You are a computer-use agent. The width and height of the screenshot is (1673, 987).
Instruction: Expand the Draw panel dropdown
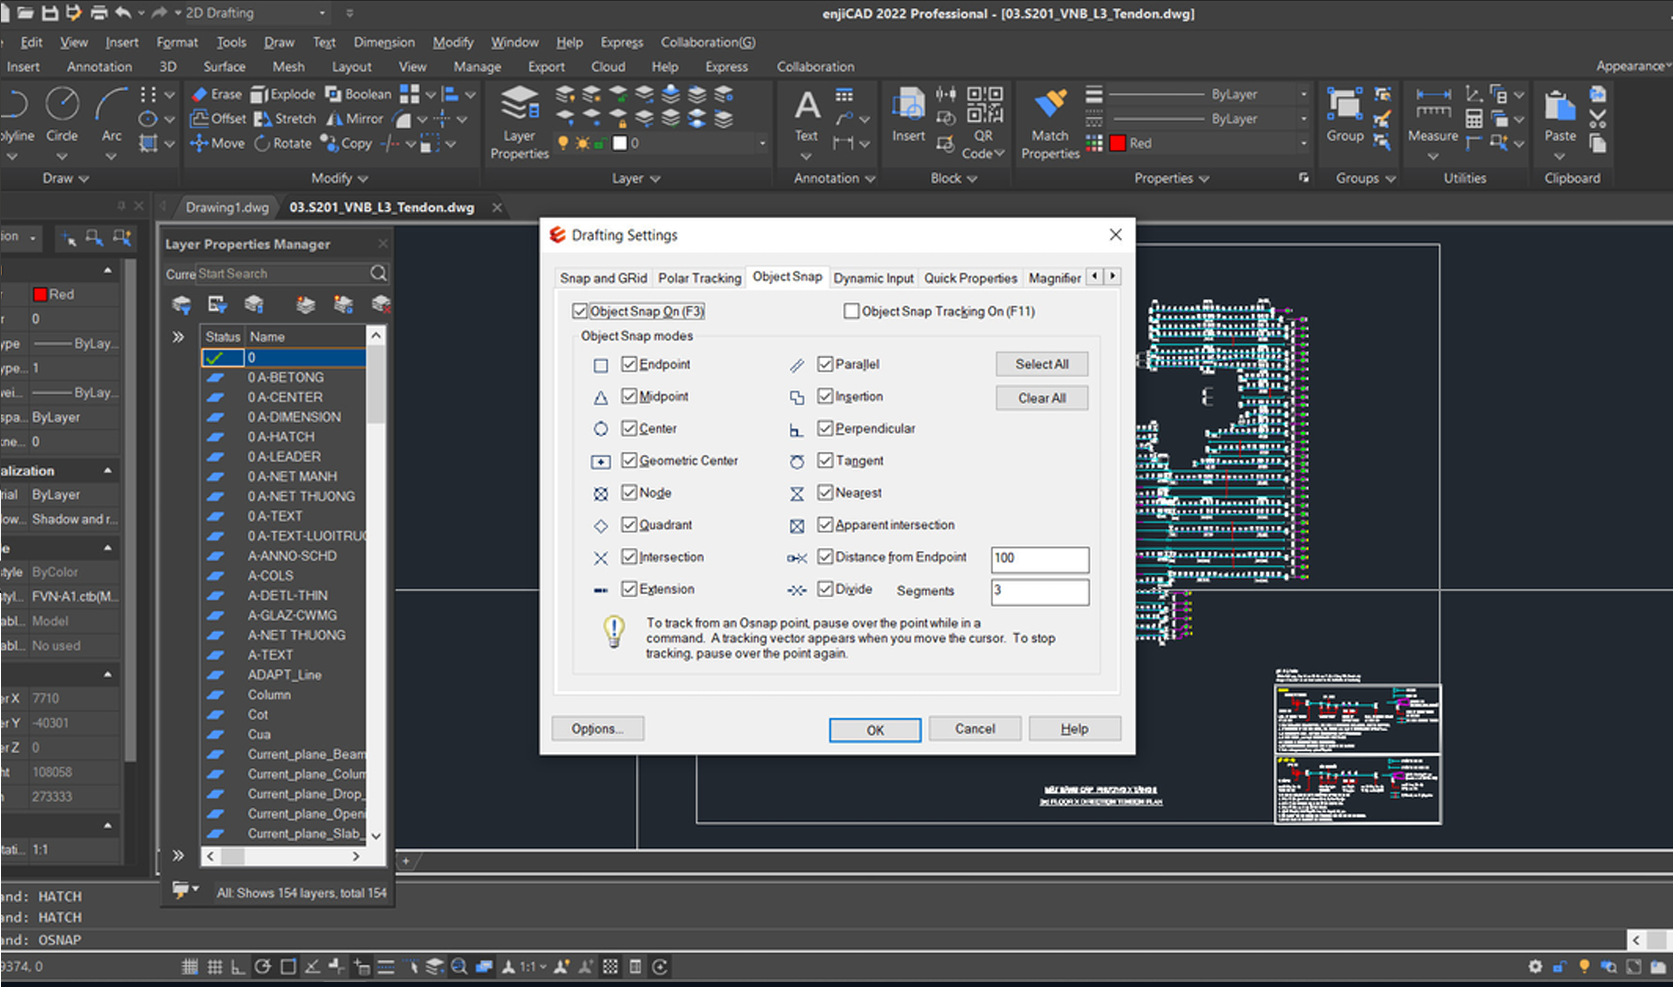coord(66,178)
